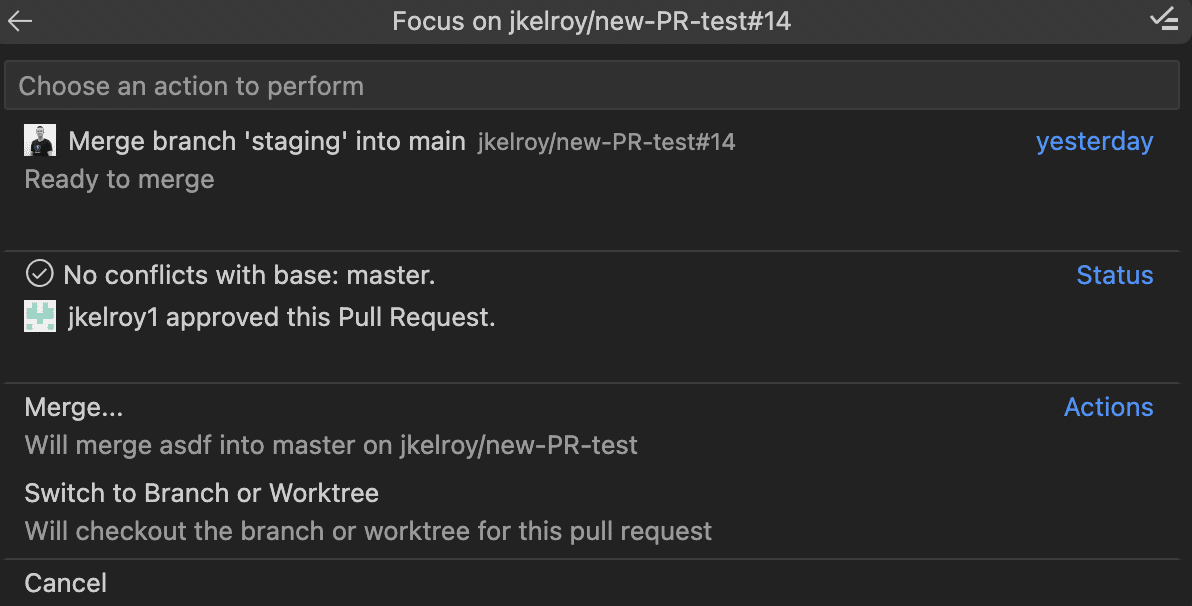
Task: Click the 'Ready to merge' status text
Action: click(x=119, y=180)
